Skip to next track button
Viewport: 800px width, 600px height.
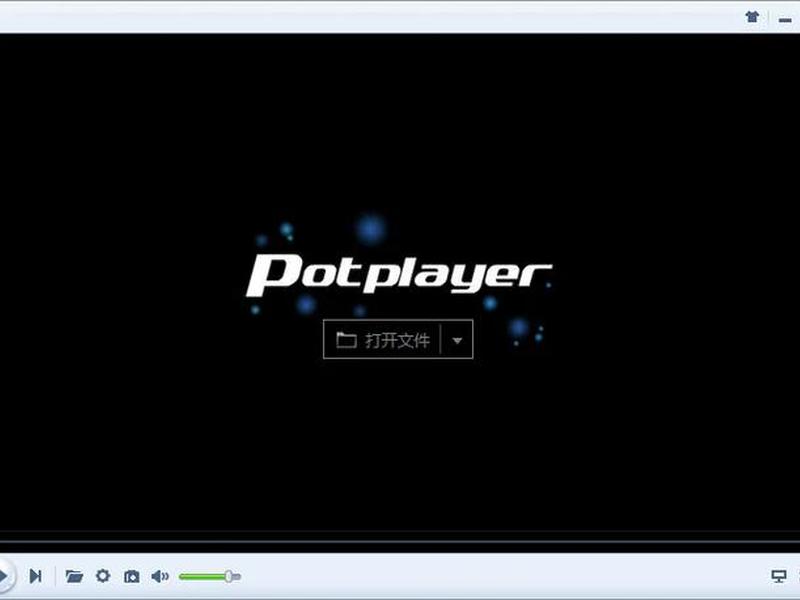click(35, 576)
